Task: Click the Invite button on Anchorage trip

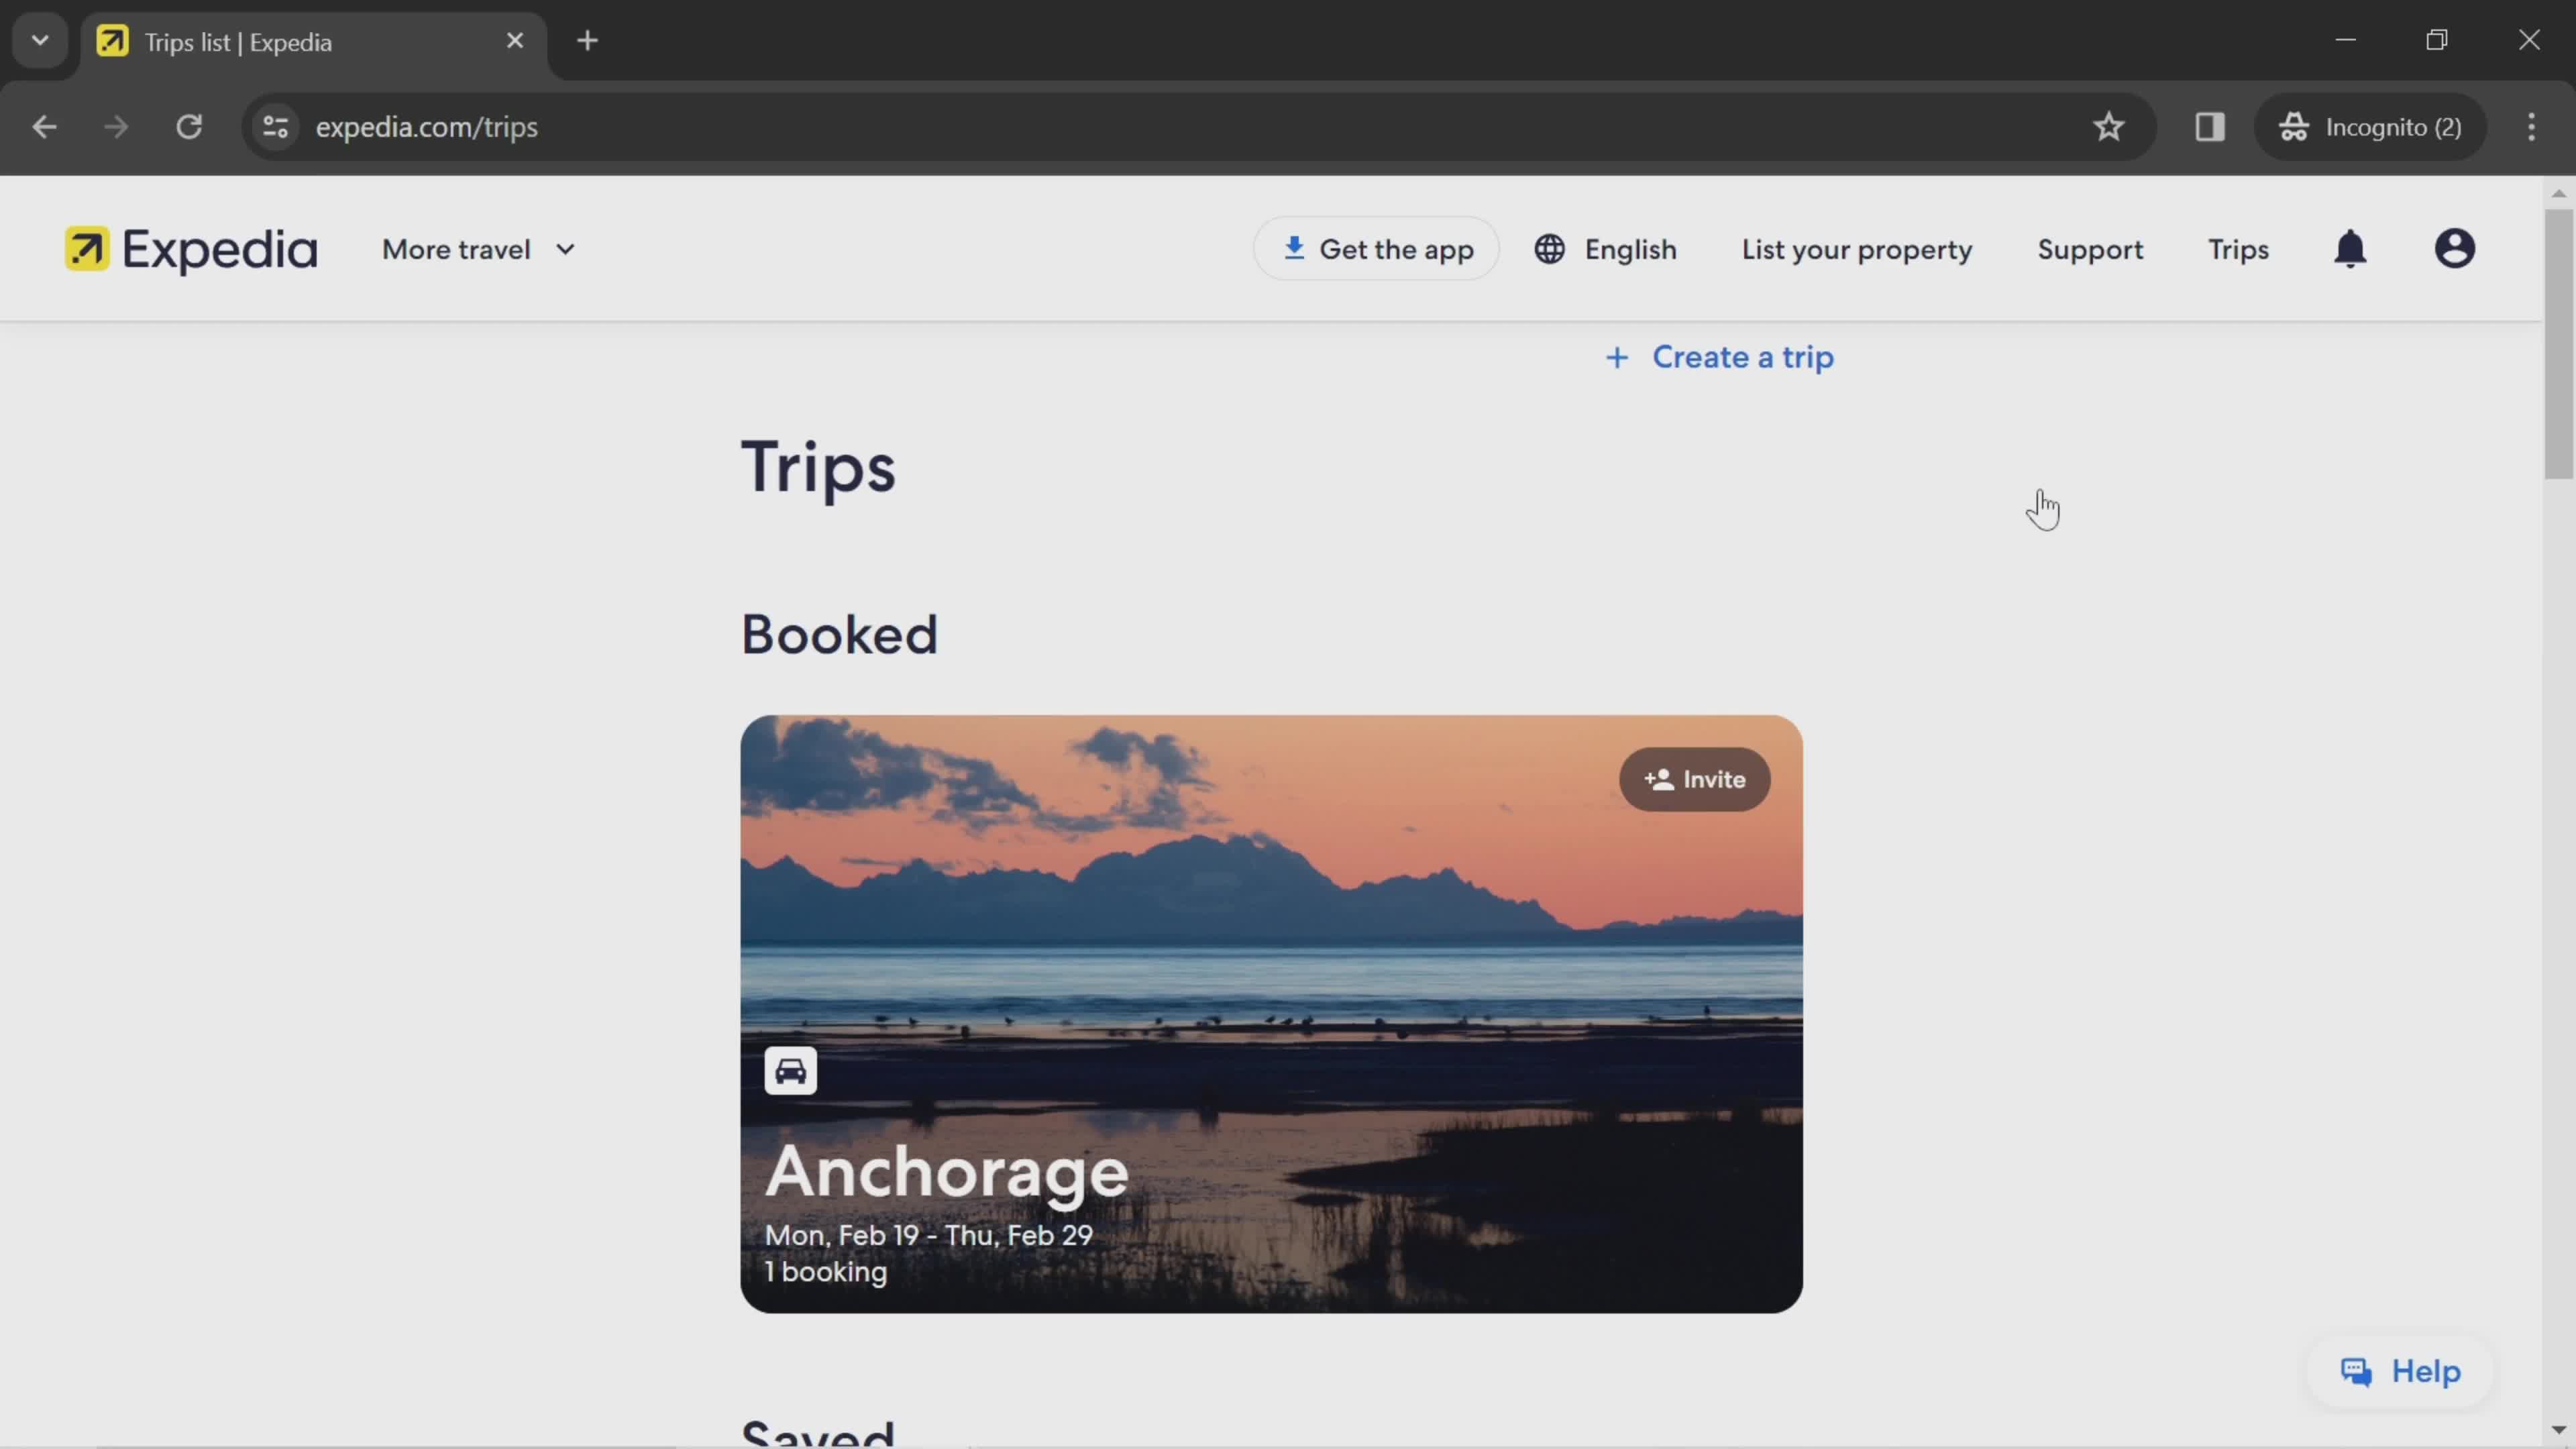Action: pos(1693,778)
